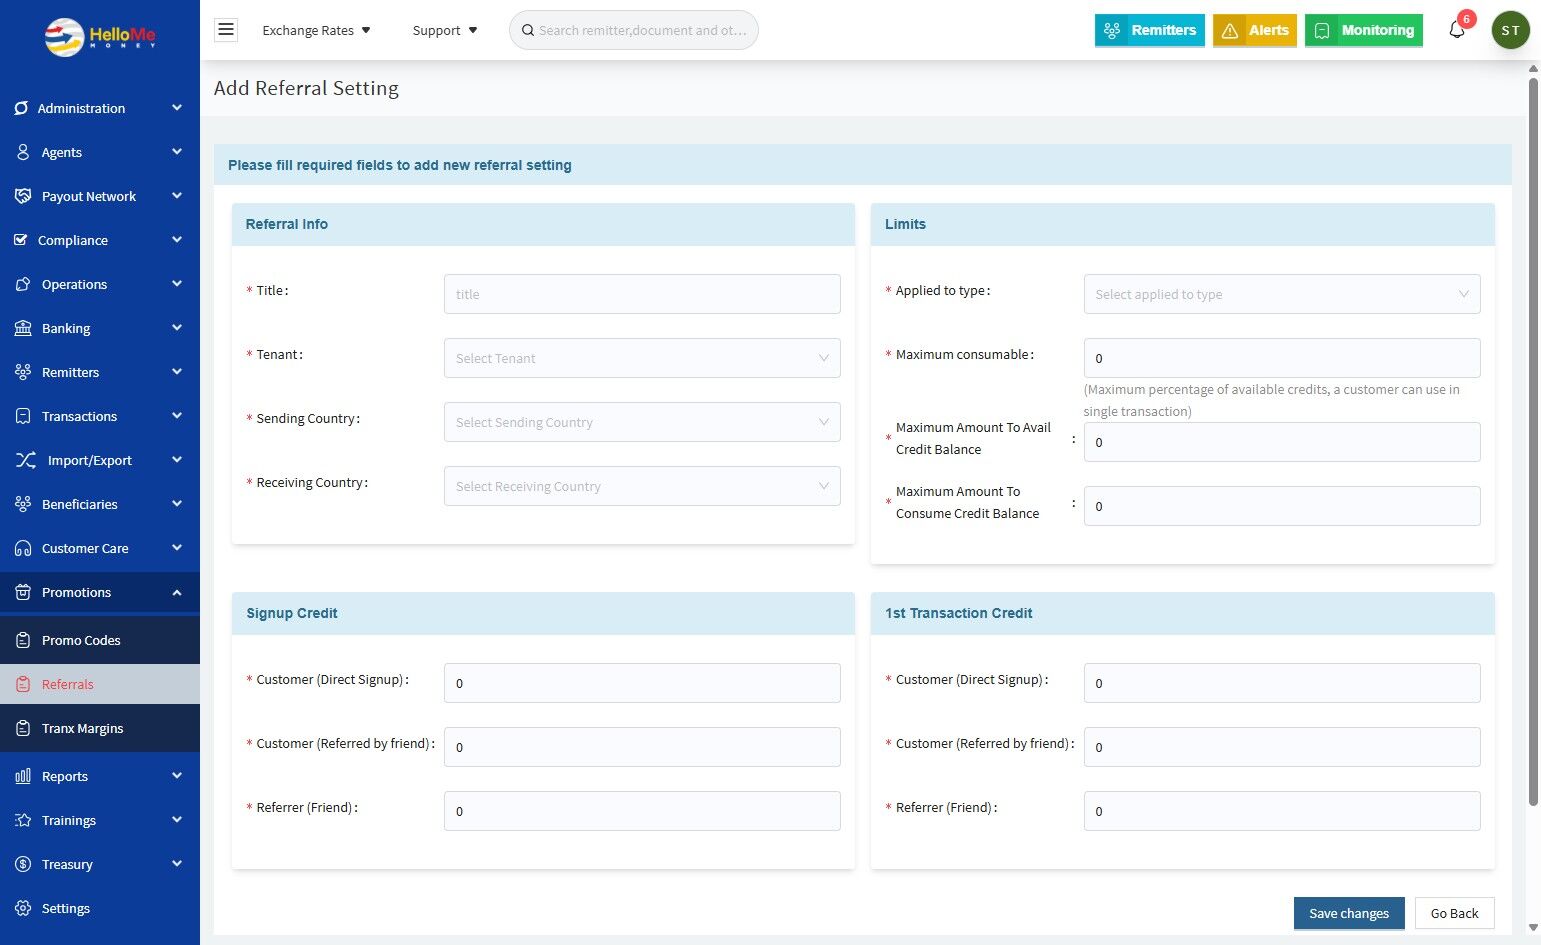Click the Remitters sidebar icon
The width and height of the screenshot is (1541, 945).
click(x=23, y=372)
